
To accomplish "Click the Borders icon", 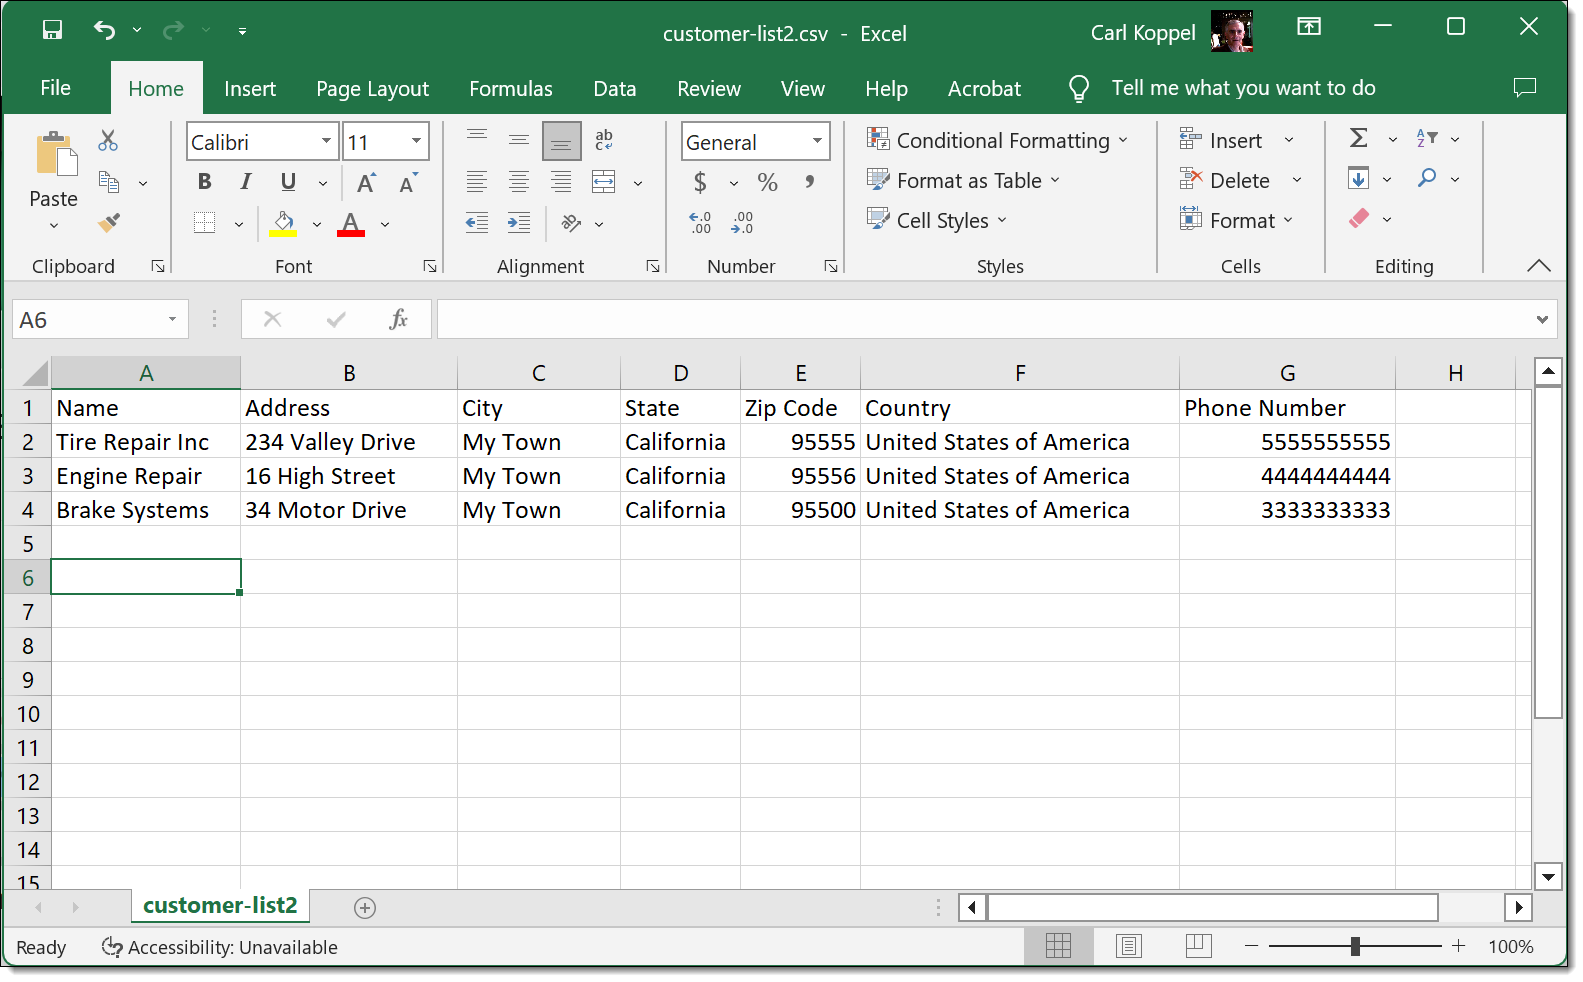I will click(204, 222).
